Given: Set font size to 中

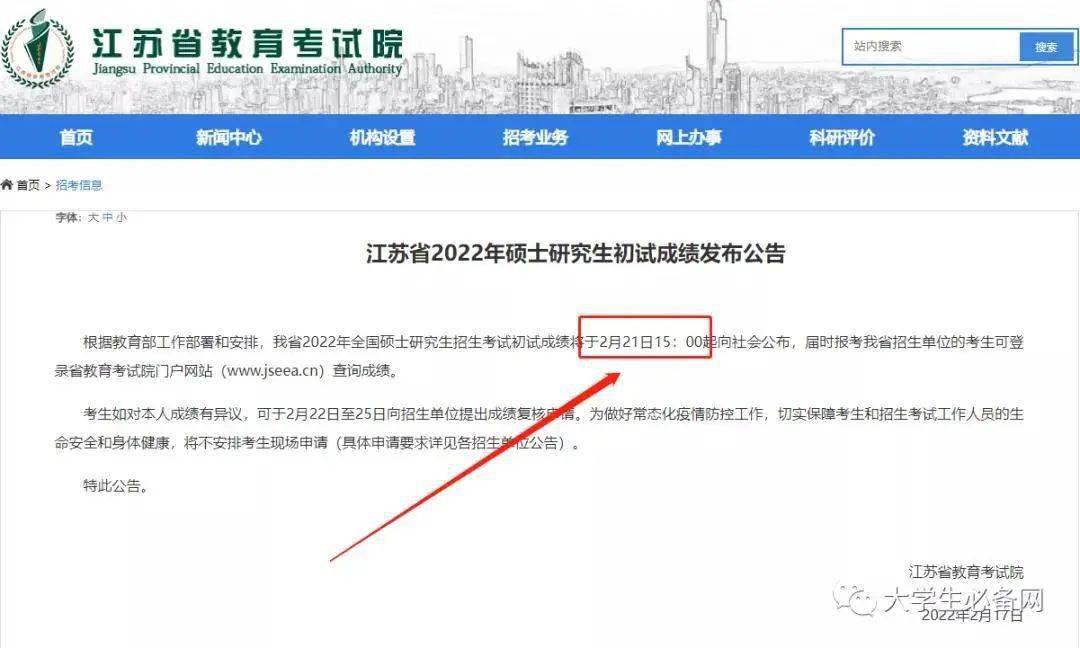Looking at the screenshot, I should click(x=107, y=218).
